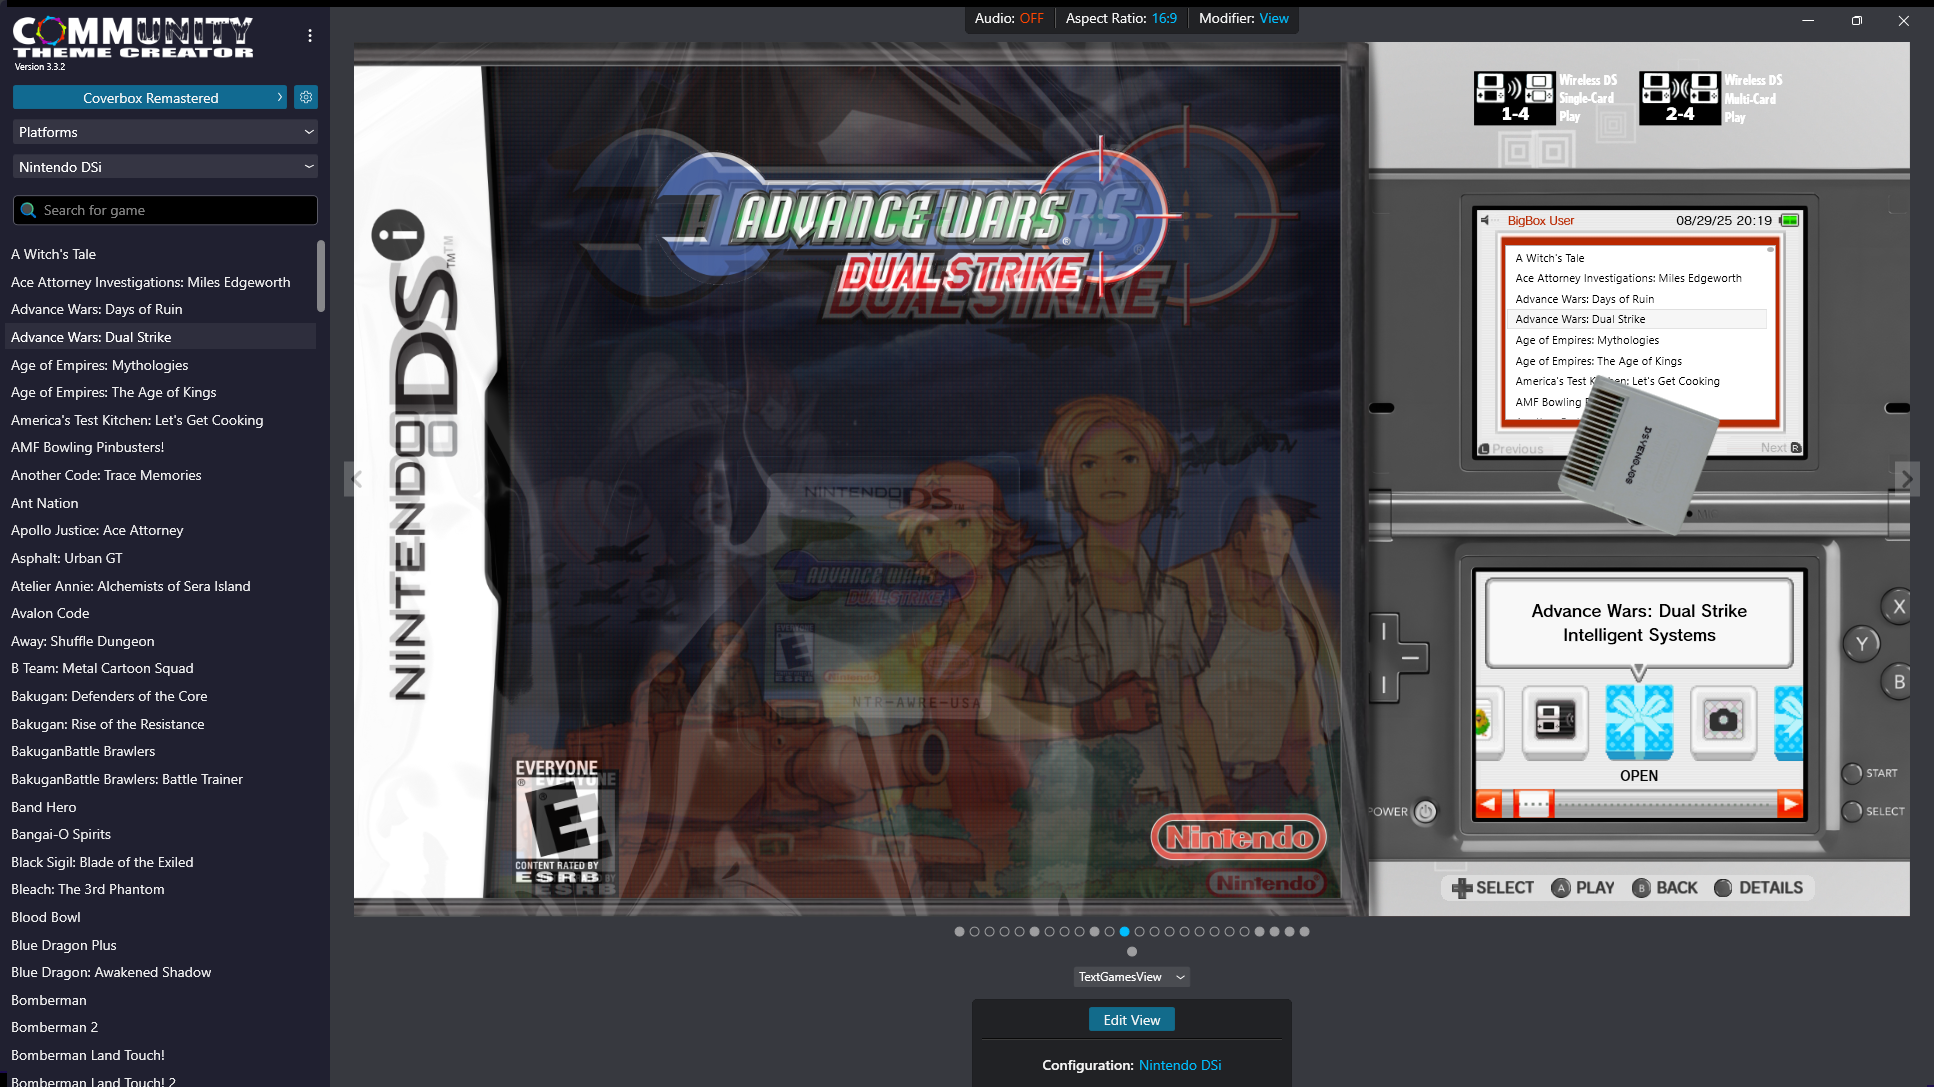Select Ant Nation
The image size is (1934, 1087).
160,503
